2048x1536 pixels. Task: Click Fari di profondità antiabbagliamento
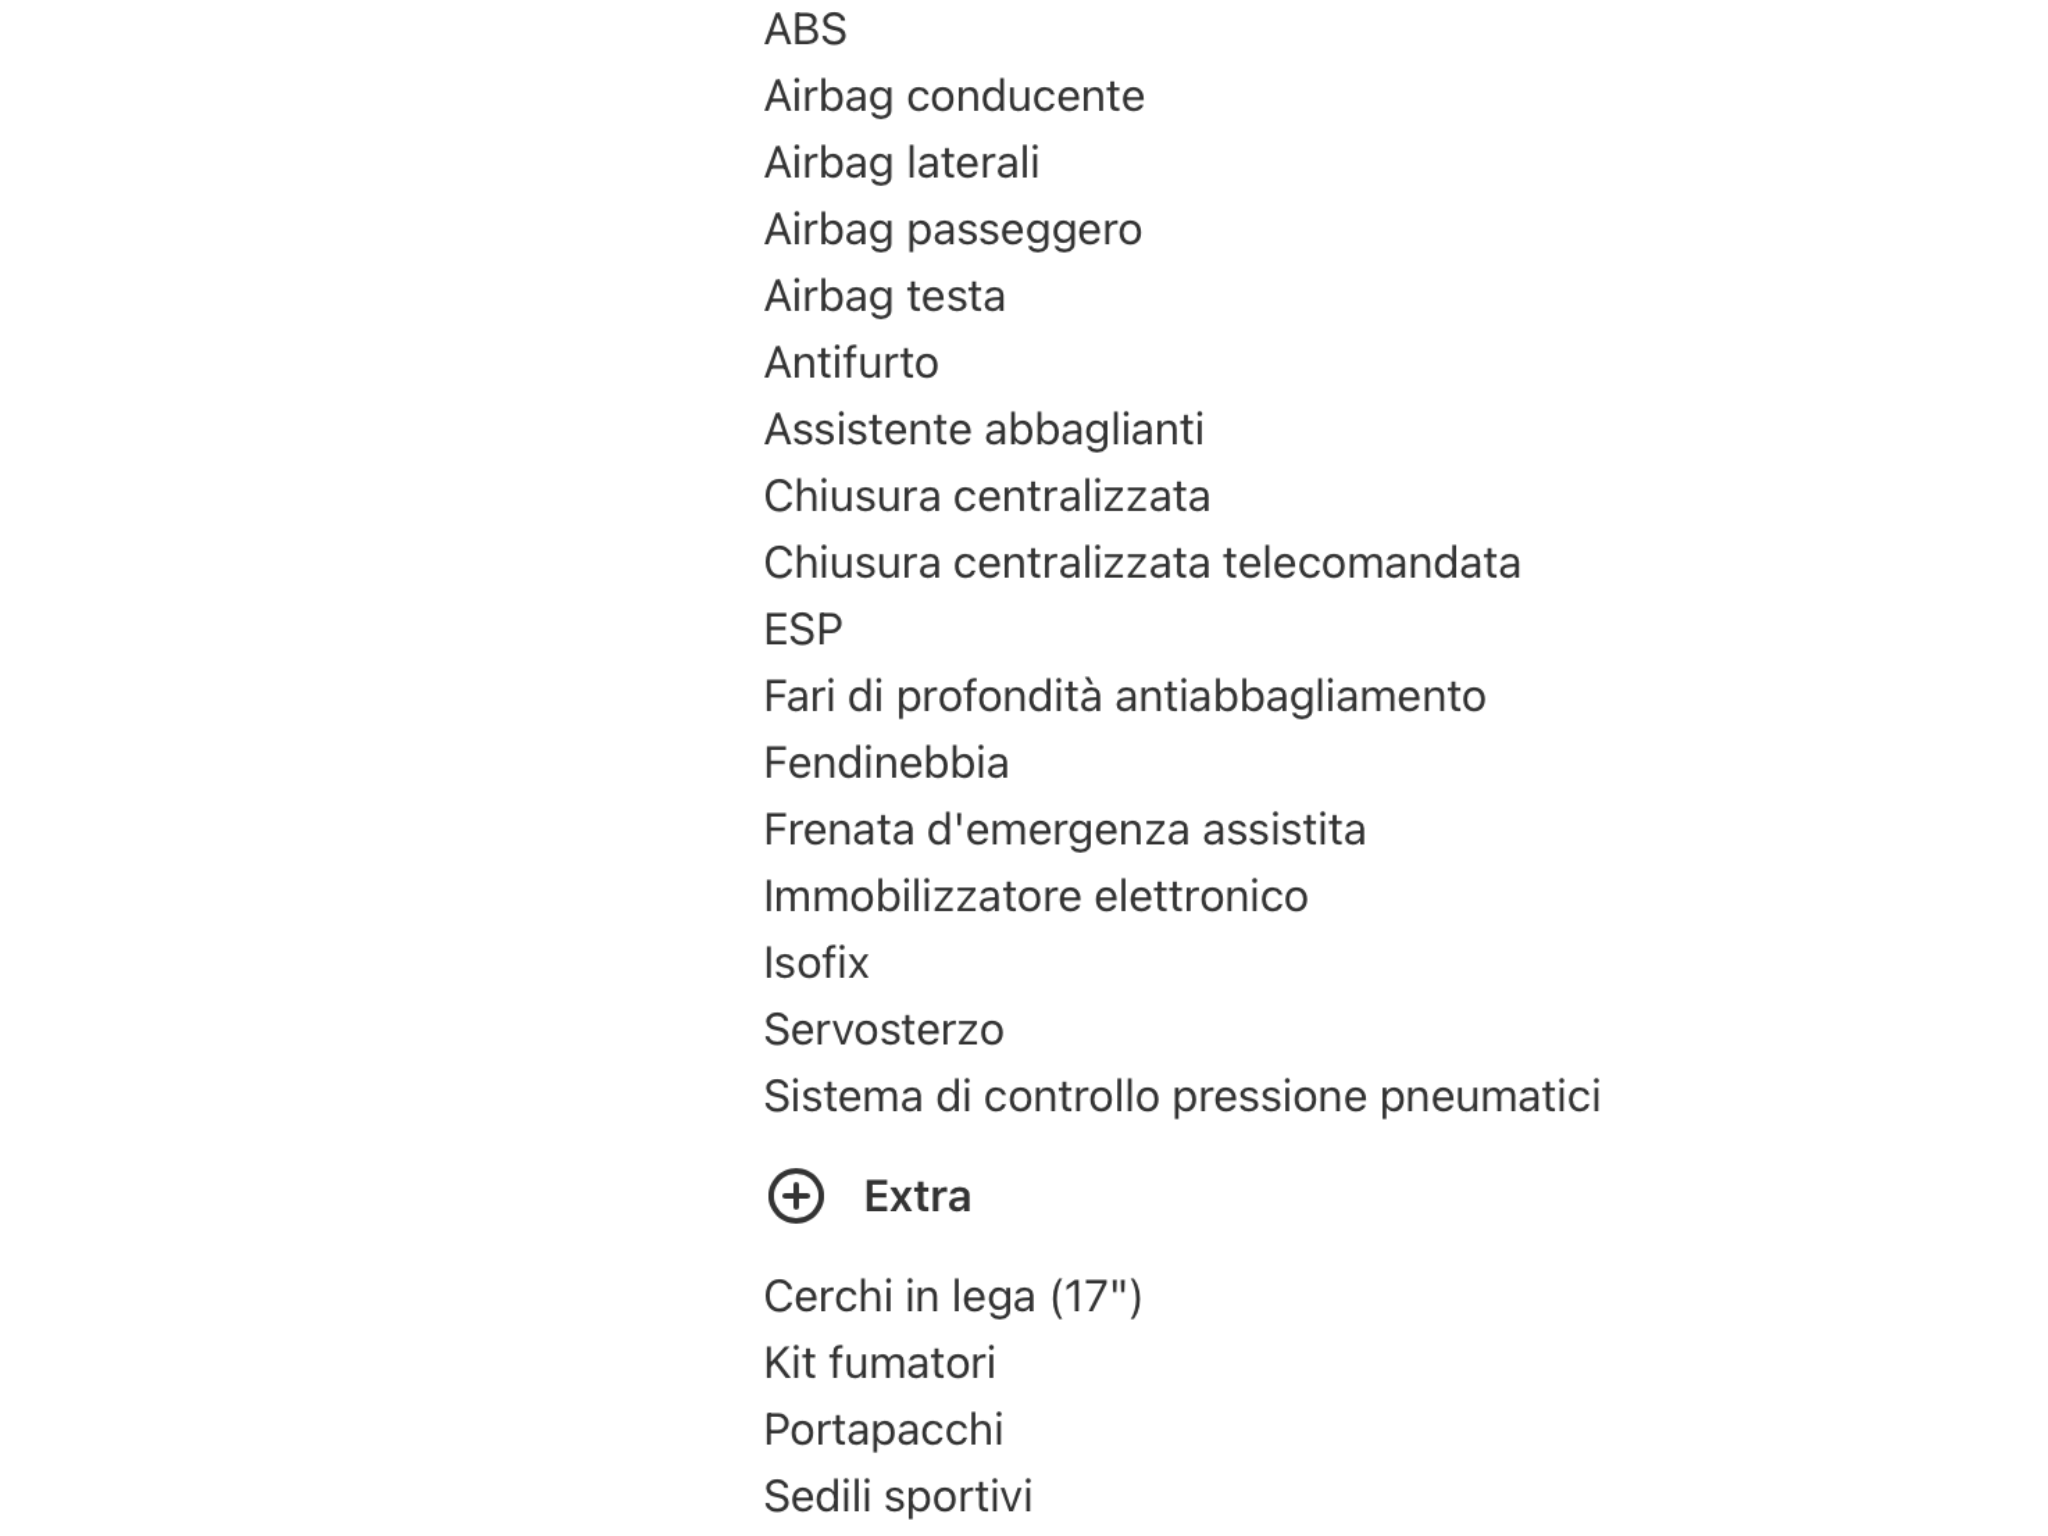tap(1125, 697)
